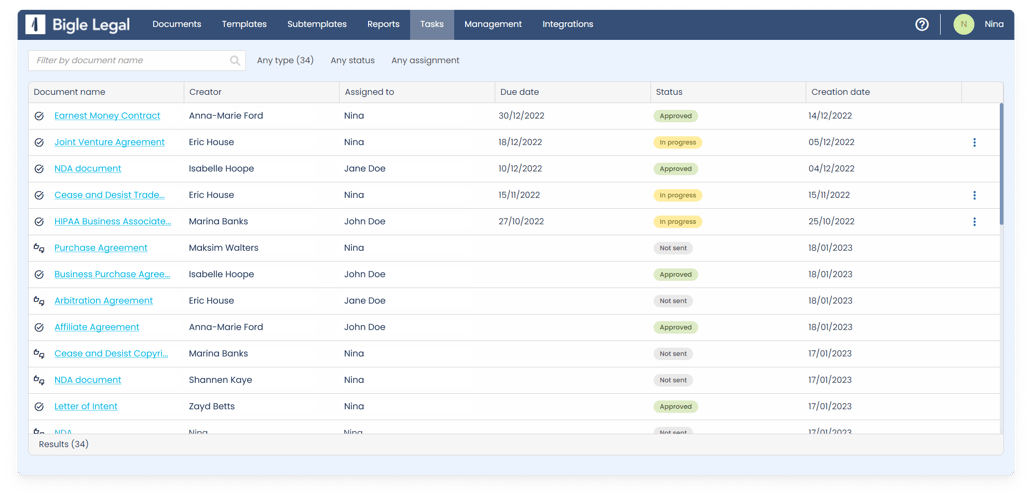Switch to the Templates tab
Image resolution: width=1032 pixels, height=501 pixels.
(244, 24)
